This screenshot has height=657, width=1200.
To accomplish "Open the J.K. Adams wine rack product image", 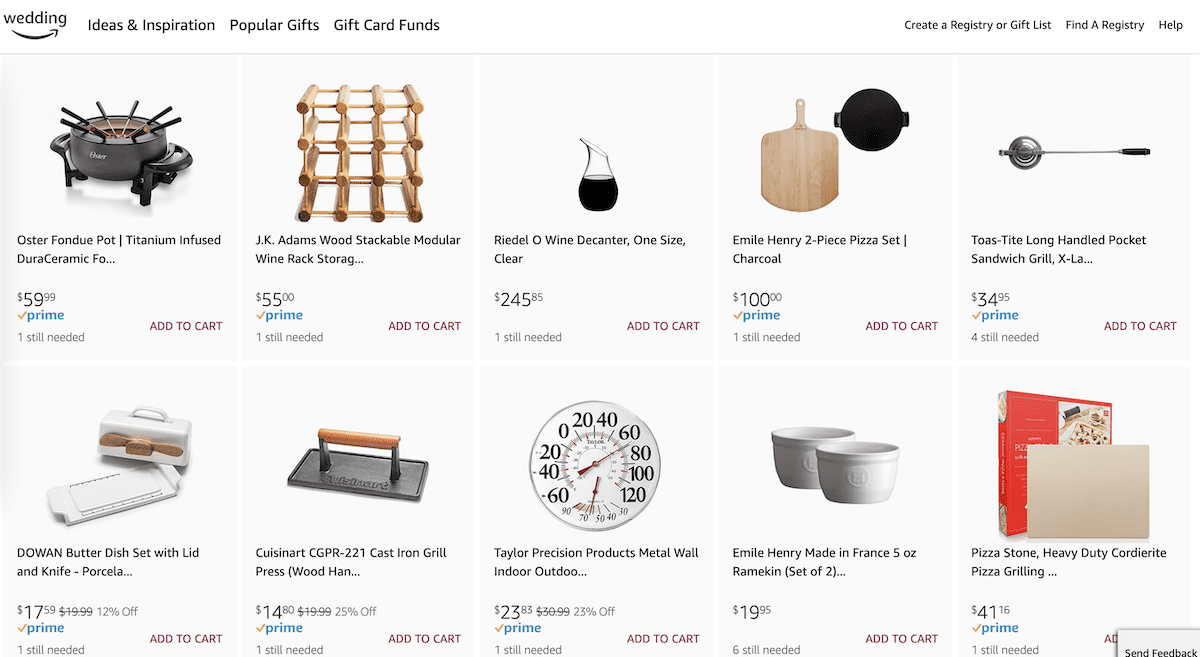I will (358, 150).
